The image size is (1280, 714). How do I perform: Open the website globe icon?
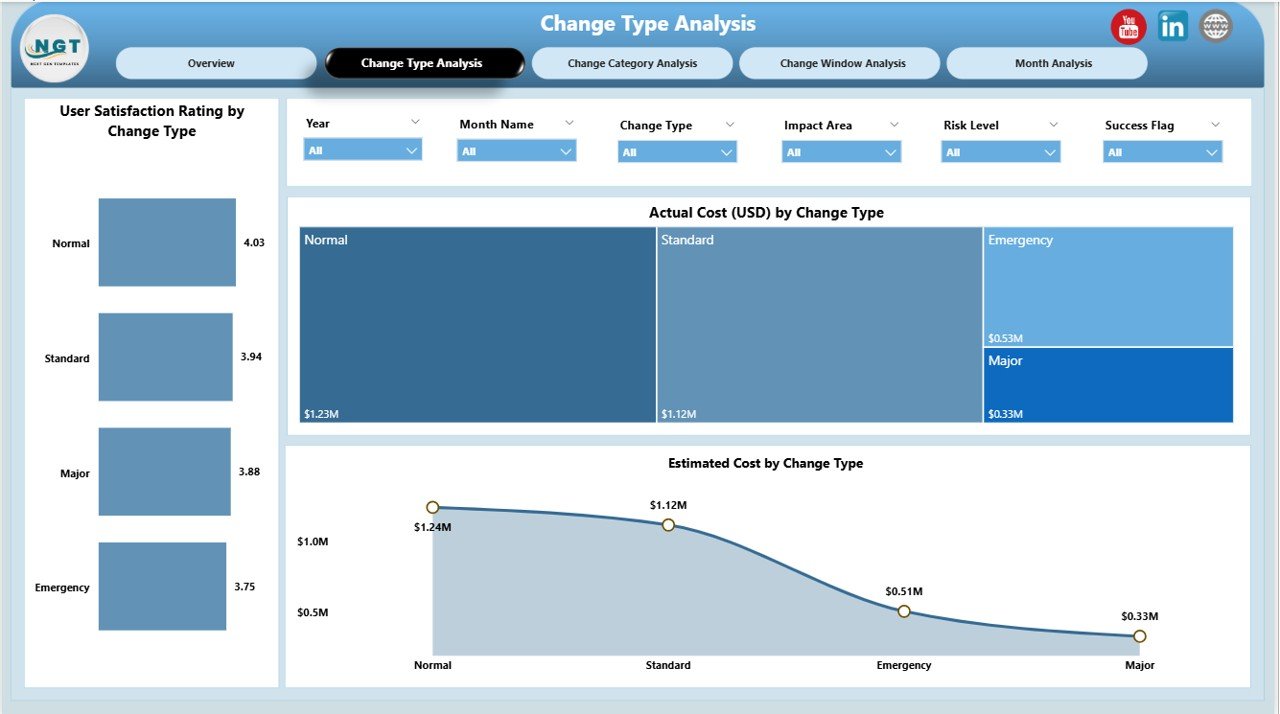(1214, 27)
